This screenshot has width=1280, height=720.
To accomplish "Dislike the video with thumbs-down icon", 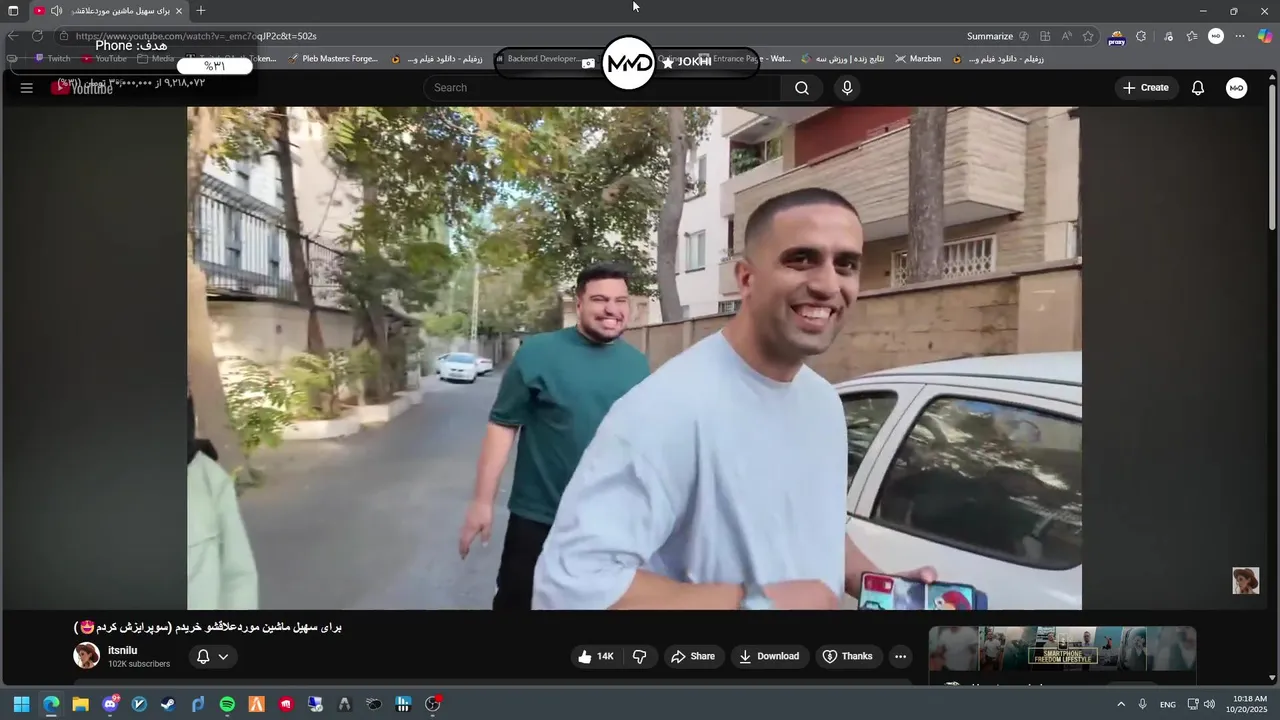I will [639, 656].
